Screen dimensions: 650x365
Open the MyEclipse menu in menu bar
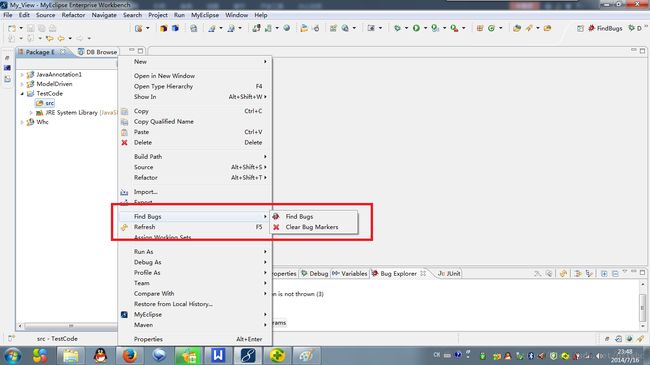pos(205,15)
